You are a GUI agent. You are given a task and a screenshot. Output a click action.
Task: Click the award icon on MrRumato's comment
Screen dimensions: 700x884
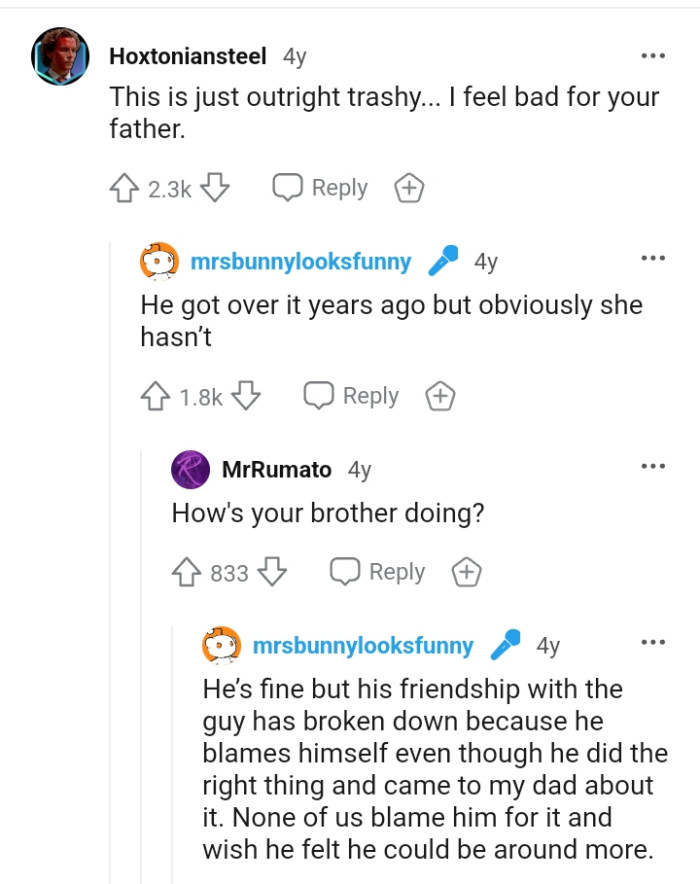pos(466,571)
